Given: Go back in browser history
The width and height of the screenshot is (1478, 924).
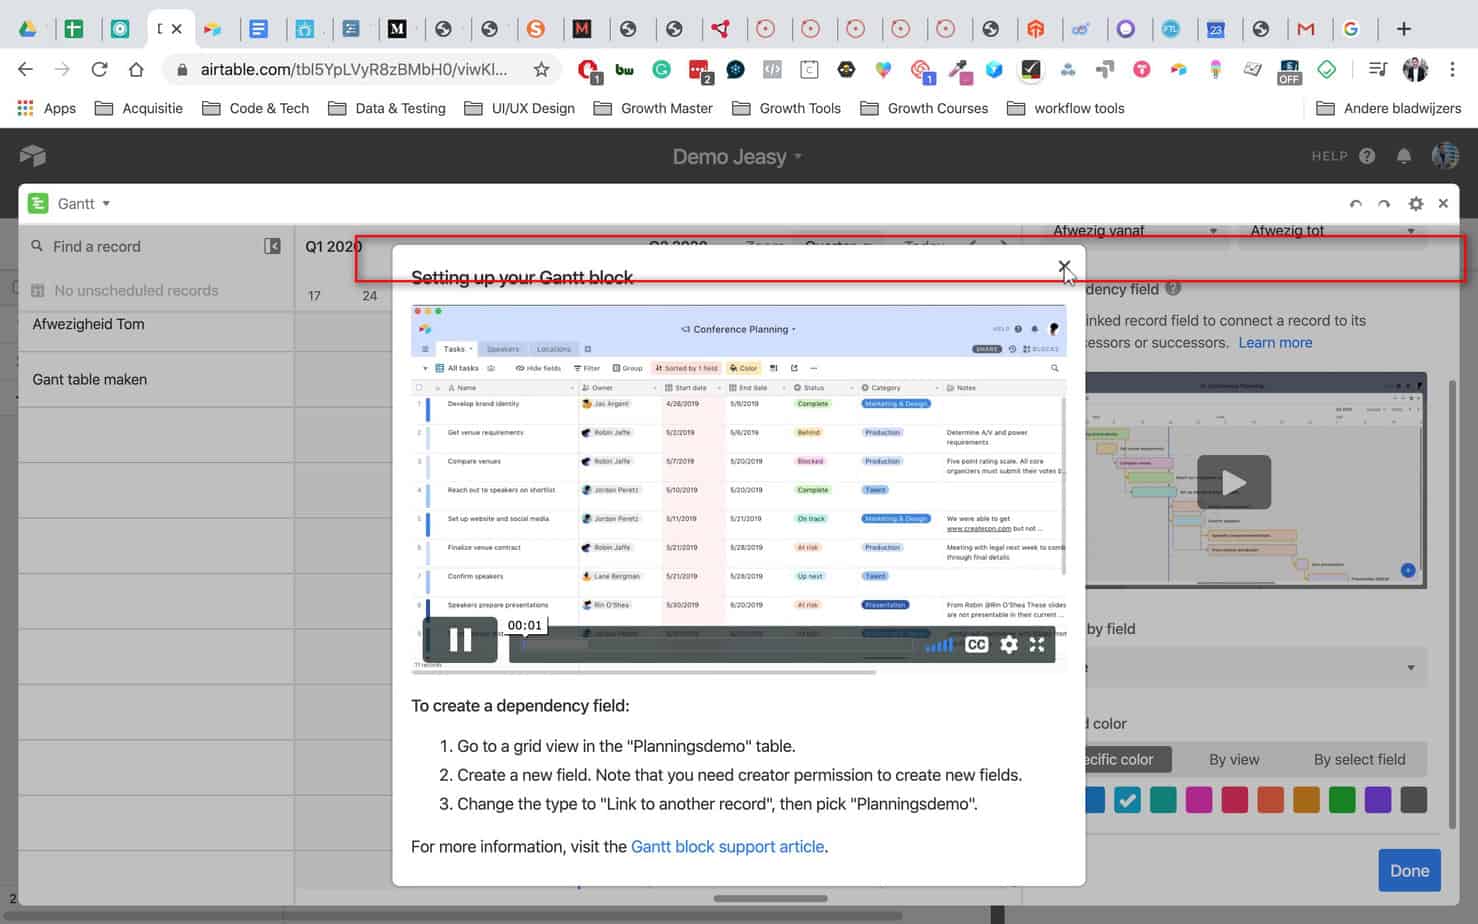Looking at the screenshot, I should tap(25, 69).
